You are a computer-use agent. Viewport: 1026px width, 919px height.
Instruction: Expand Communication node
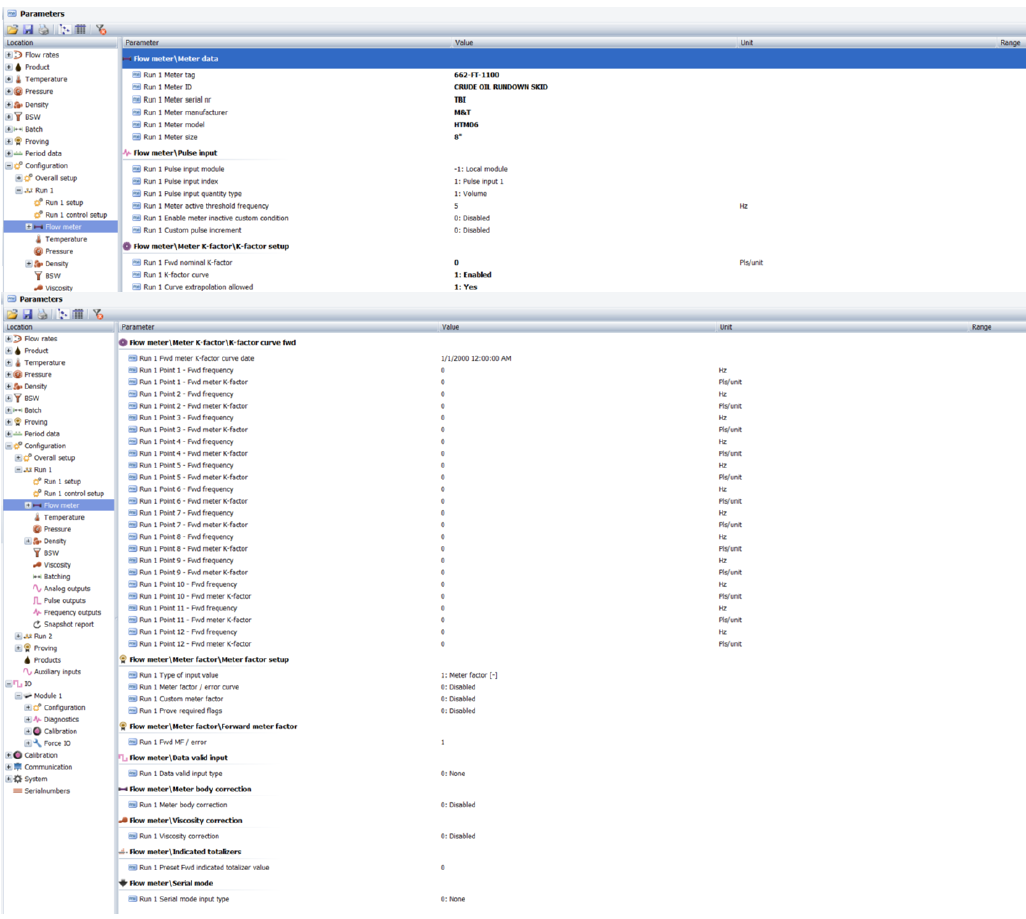tap(9, 767)
